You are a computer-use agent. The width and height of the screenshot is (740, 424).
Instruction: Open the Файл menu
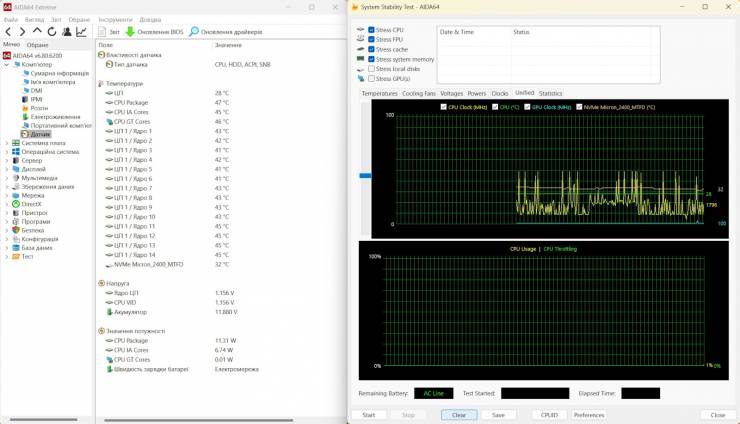[x=11, y=20]
